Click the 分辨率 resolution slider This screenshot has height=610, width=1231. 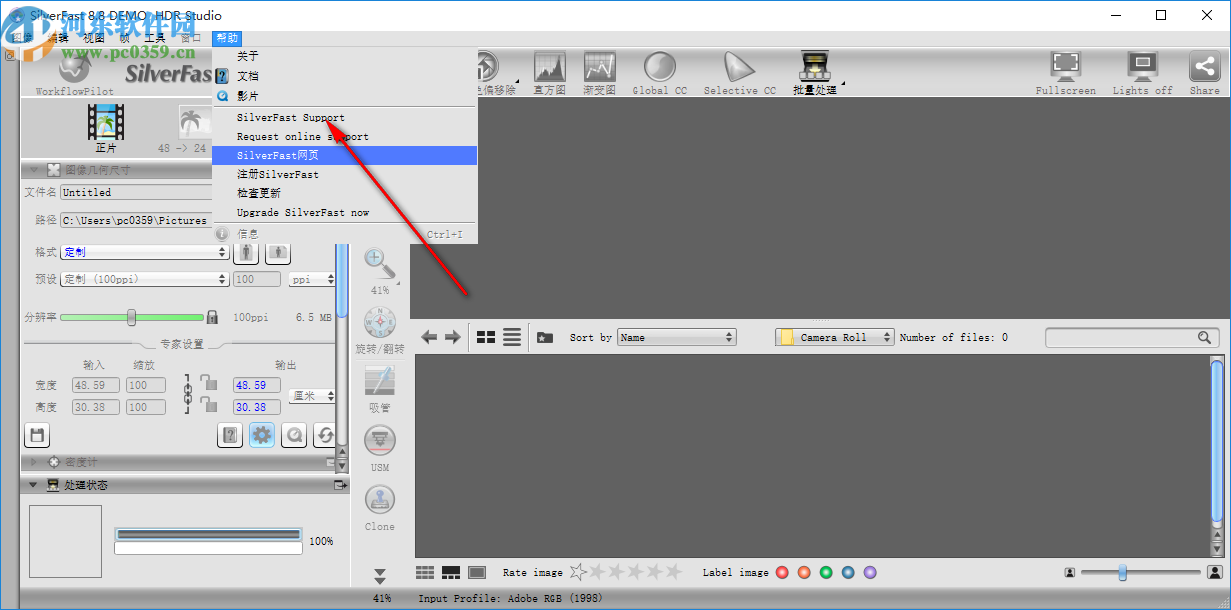point(131,317)
